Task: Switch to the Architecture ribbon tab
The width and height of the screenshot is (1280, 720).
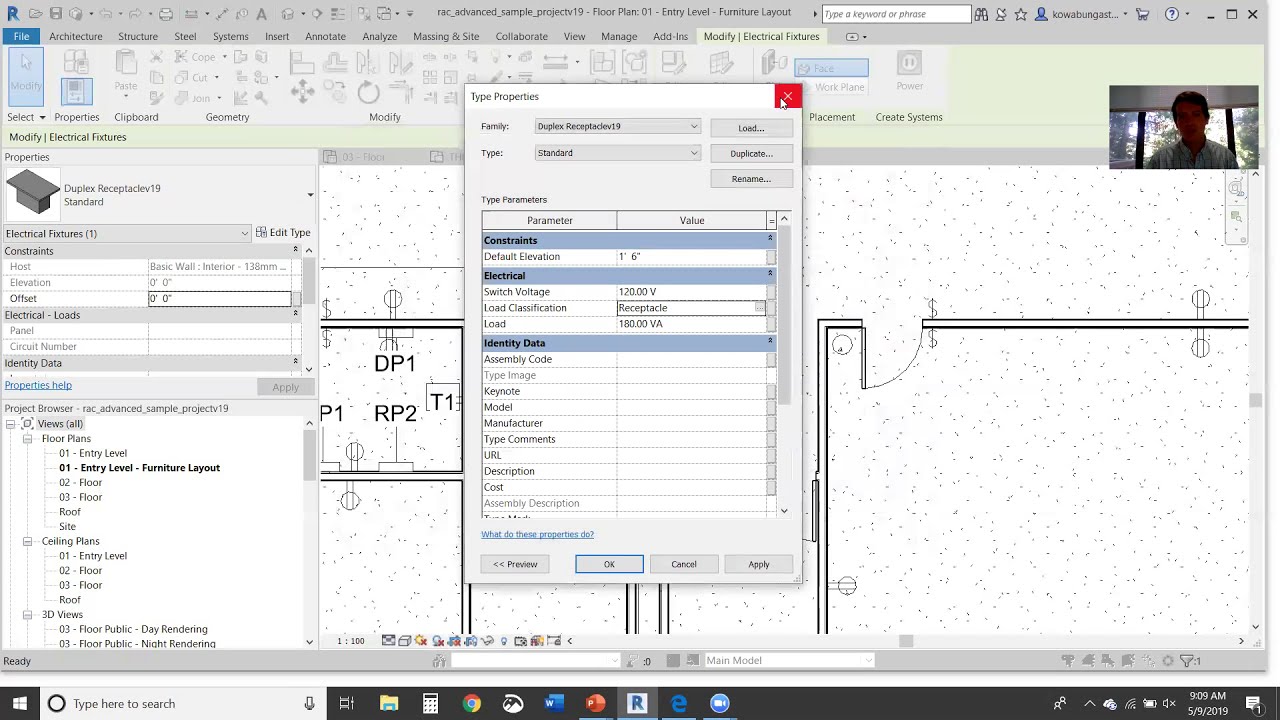Action: coord(76,36)
